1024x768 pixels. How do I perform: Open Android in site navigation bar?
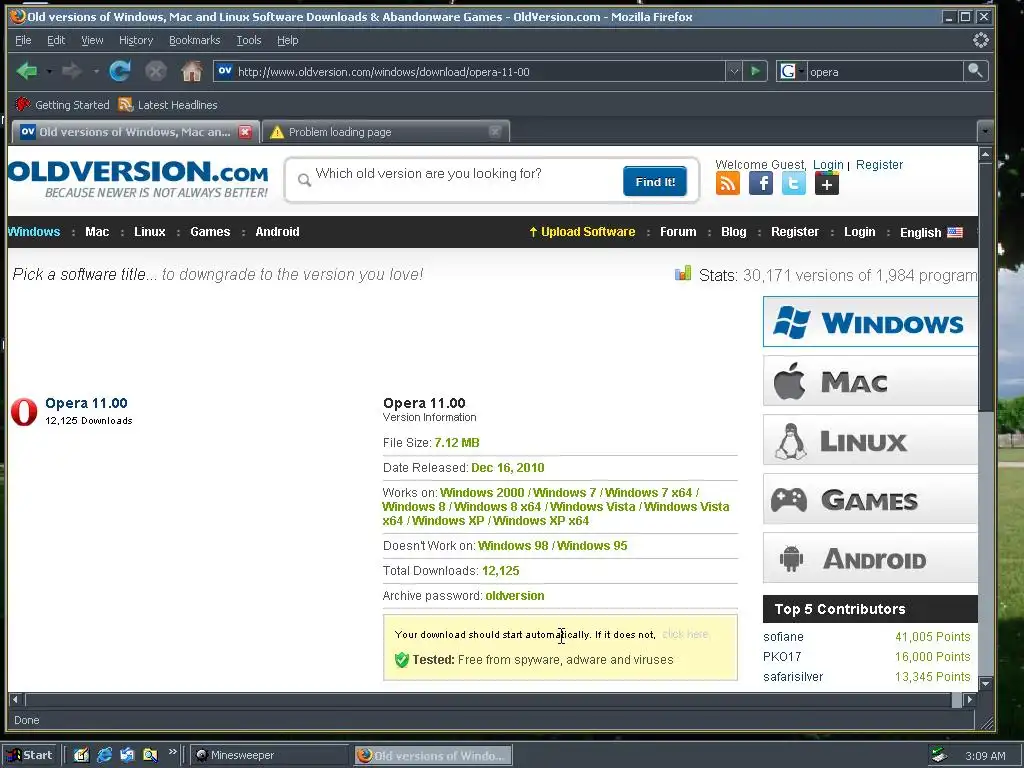[x=277, y=232]
